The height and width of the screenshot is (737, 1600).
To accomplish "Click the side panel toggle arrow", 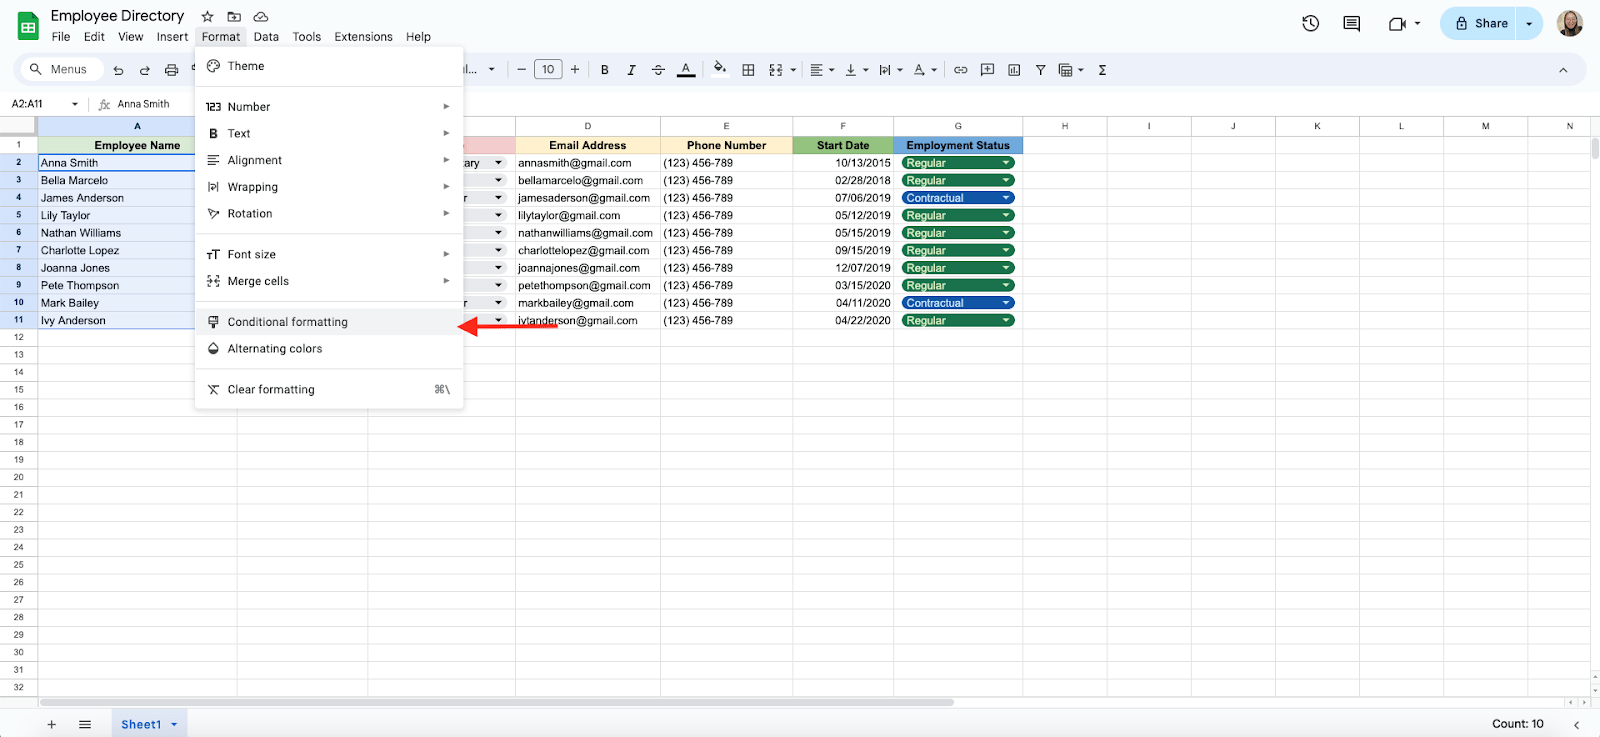I will [1576, 725].
